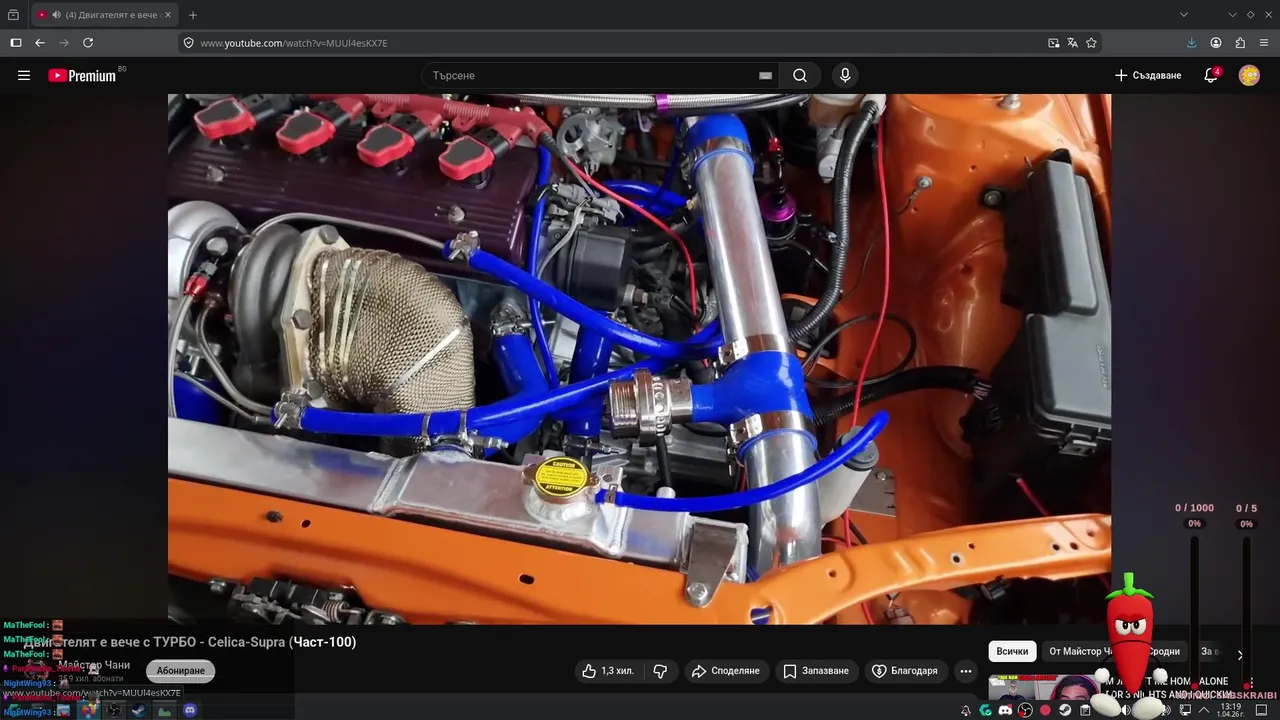Open the browser downloads panel

point(1191,43)
